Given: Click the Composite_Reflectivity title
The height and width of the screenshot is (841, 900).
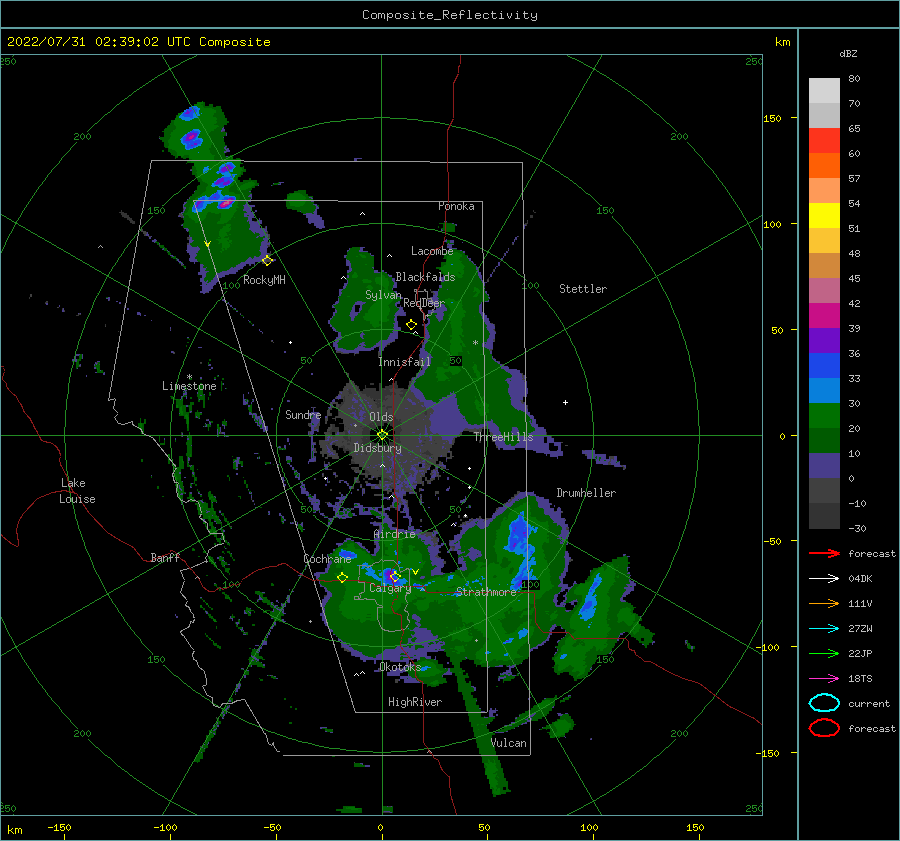Looking at the screenshot, I should point(450,15).
